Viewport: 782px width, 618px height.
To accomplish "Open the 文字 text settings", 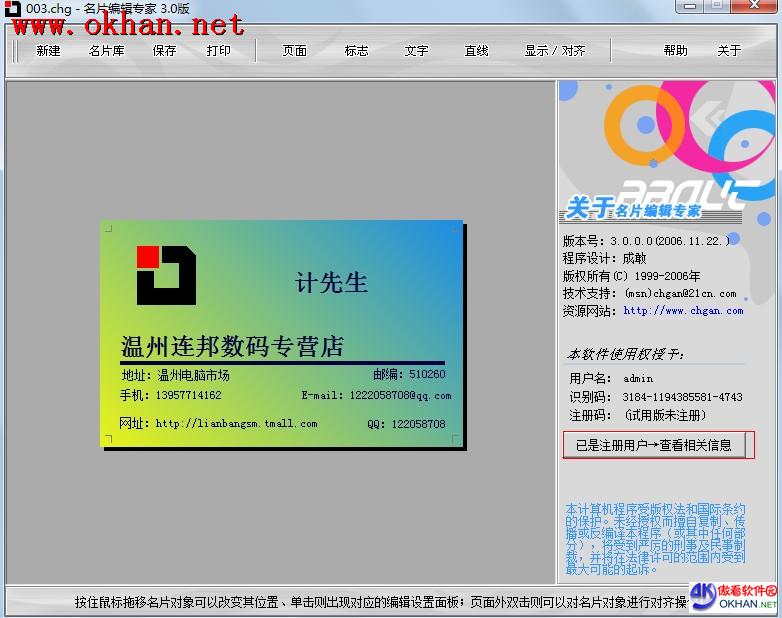I will (416, 50).
